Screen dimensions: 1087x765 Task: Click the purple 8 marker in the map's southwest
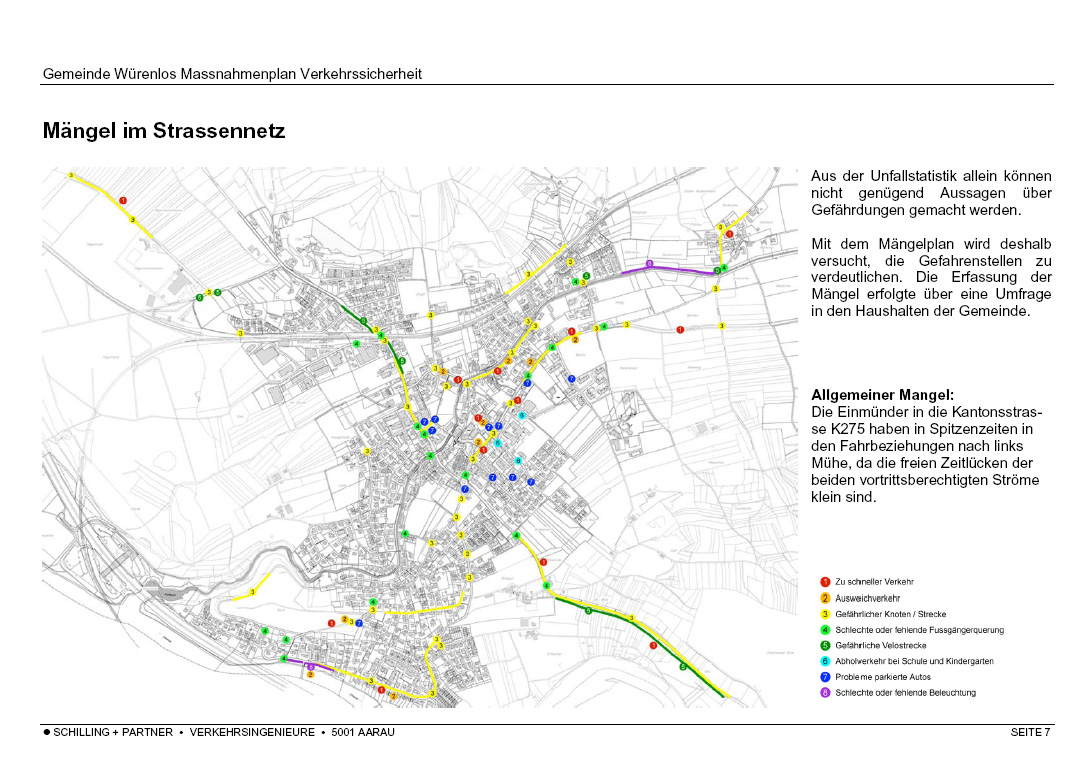311,667
